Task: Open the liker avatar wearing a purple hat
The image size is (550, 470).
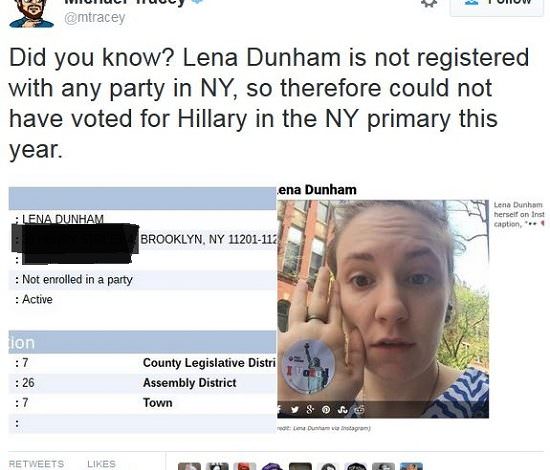Action: (x=273, y=466)
